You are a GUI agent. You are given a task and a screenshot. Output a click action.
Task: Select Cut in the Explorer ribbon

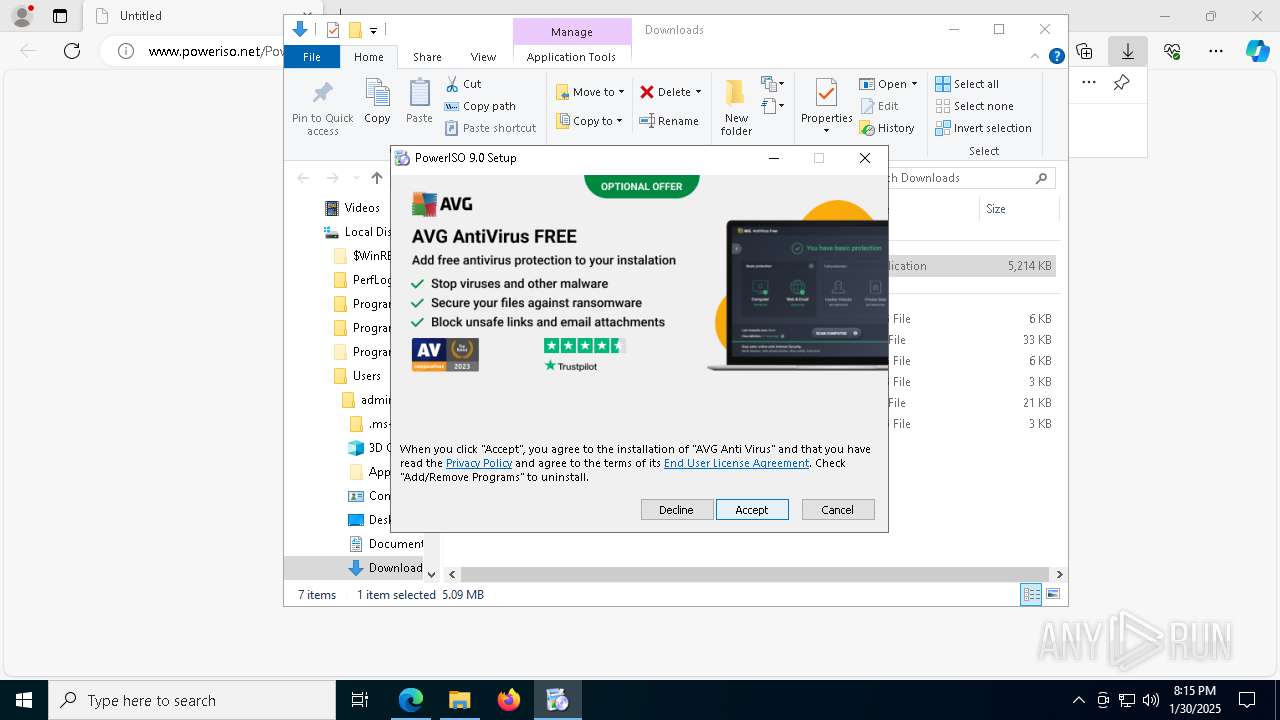[x=463, y=84]
